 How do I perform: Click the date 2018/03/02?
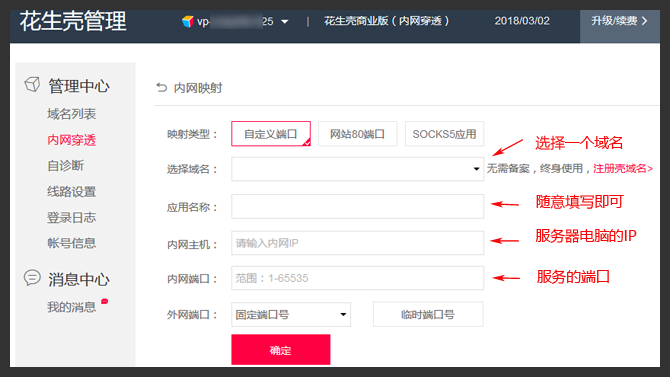522,21
